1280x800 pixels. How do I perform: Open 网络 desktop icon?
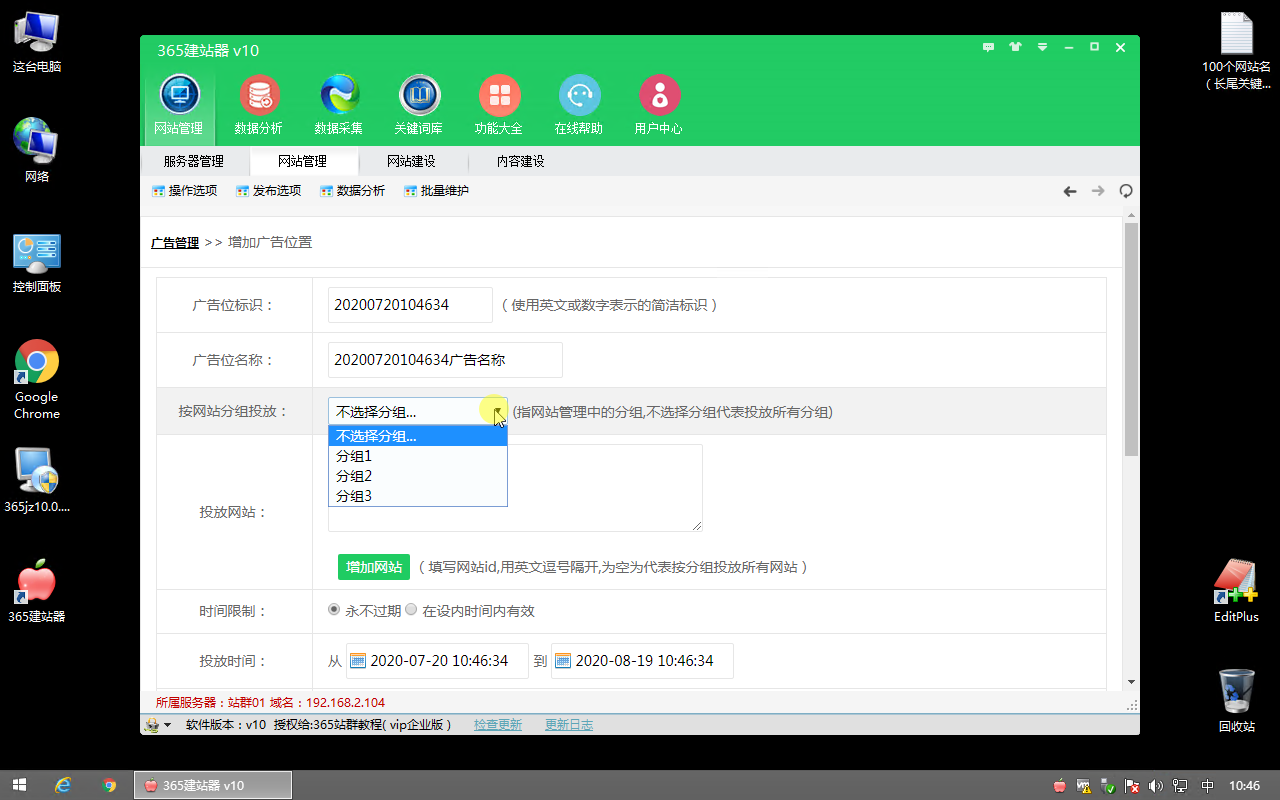pos(37,151)
